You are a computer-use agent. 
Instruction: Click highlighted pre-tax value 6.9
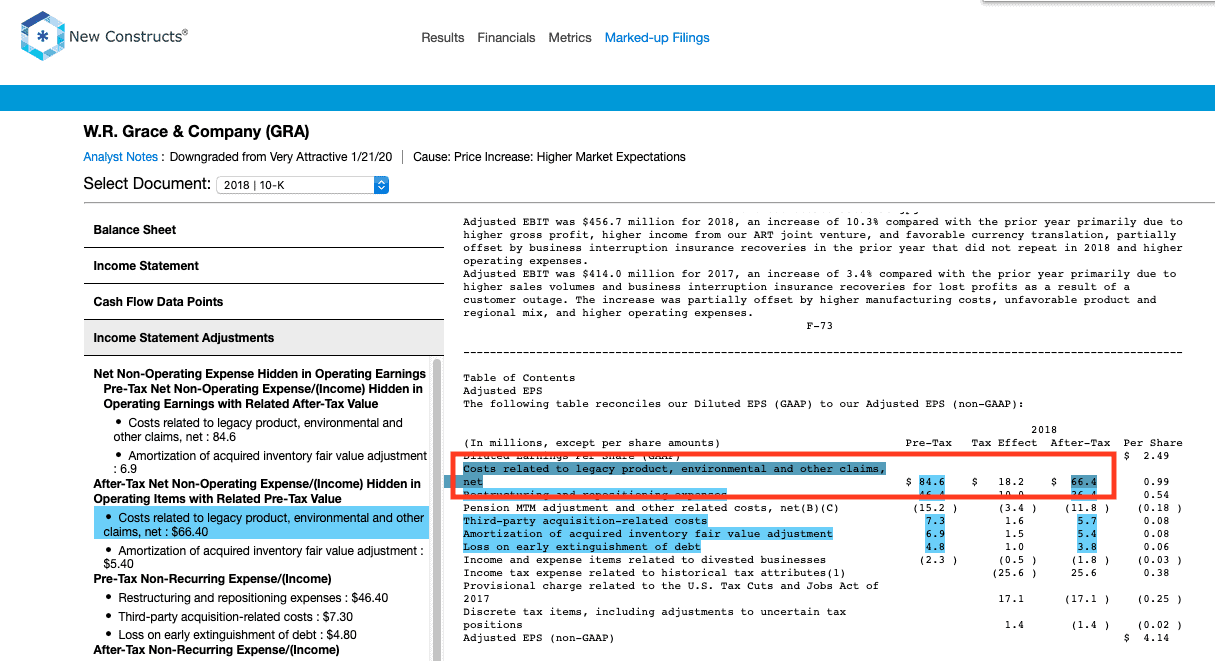(x=935, y=534)
